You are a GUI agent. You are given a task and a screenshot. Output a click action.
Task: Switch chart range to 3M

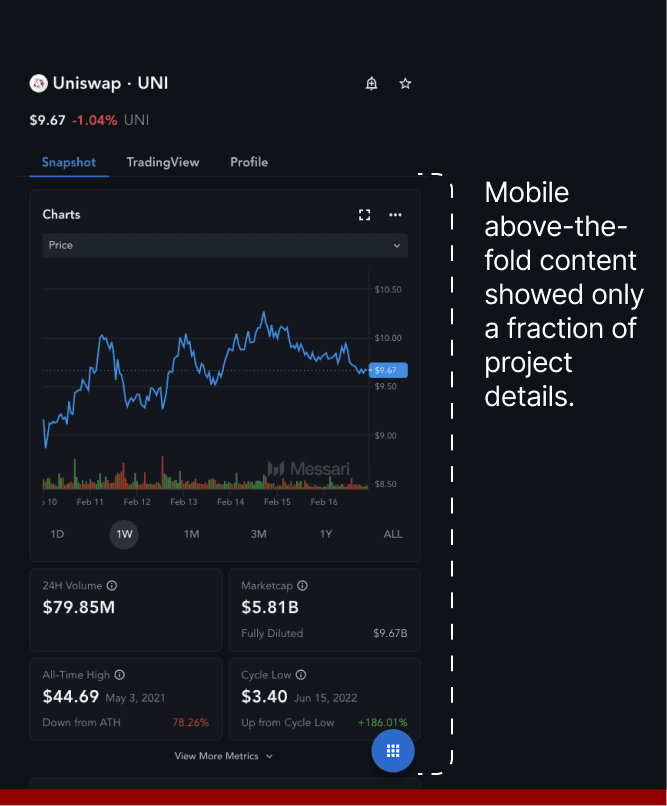click(x=258, y=534)
